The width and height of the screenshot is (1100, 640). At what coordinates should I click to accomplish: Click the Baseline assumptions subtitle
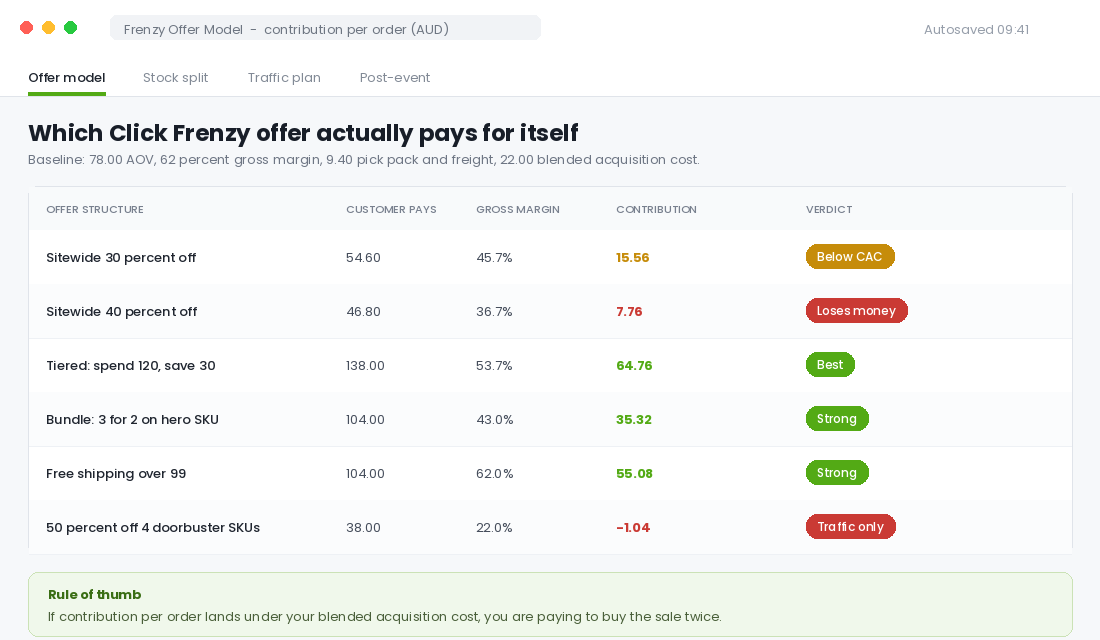(x=363, y=160)
